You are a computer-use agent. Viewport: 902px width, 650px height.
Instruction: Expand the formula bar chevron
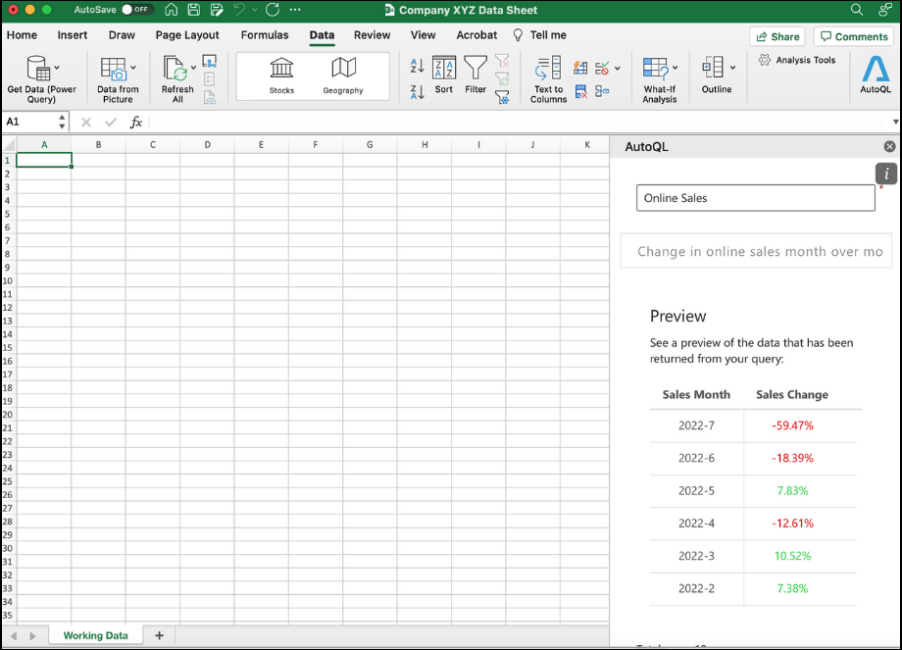click(x=895, y=122)
